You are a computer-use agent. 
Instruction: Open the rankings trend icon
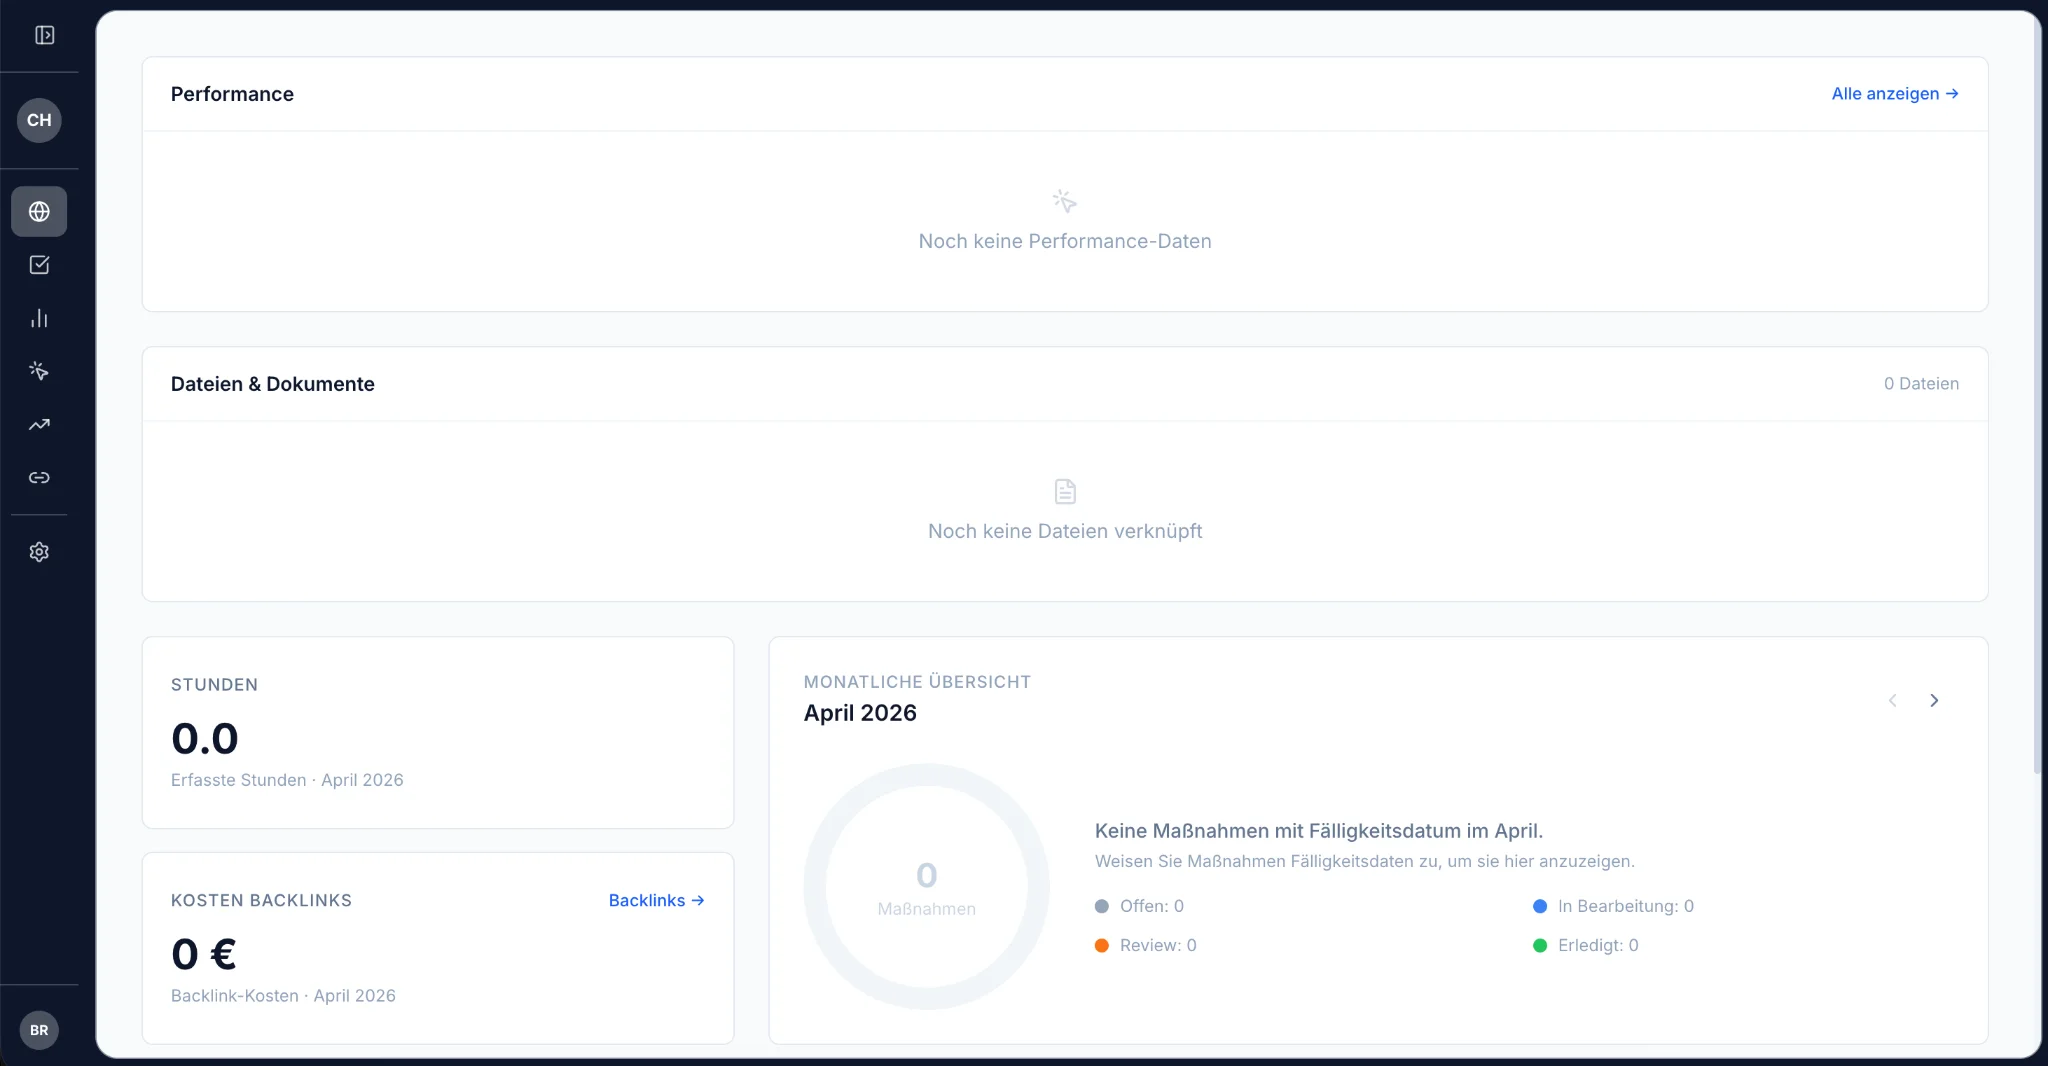(39, 425)
